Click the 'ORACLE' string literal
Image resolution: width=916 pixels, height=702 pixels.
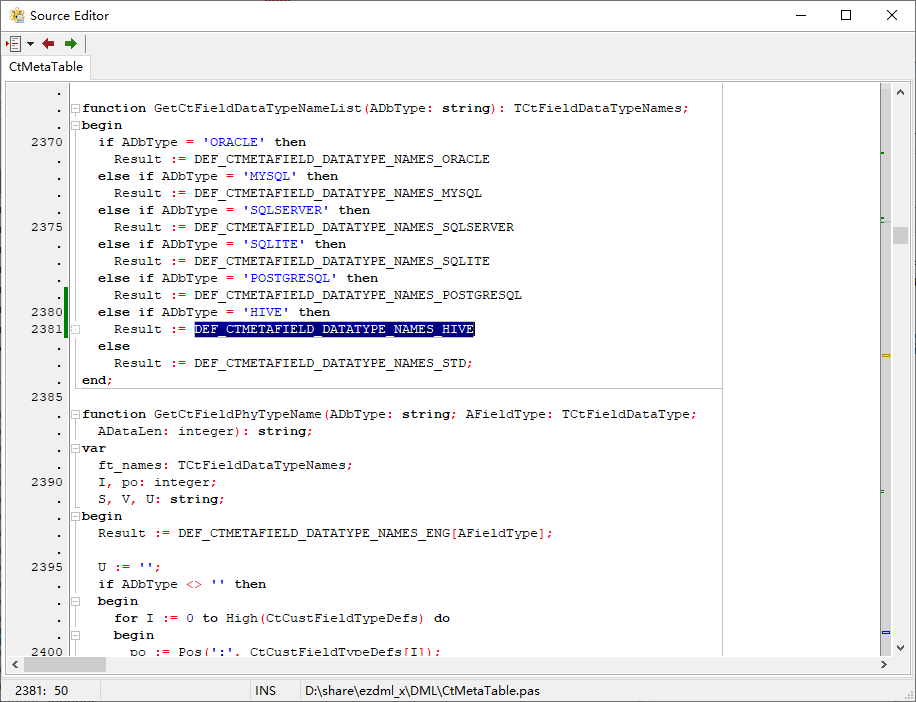pos(234,143)
